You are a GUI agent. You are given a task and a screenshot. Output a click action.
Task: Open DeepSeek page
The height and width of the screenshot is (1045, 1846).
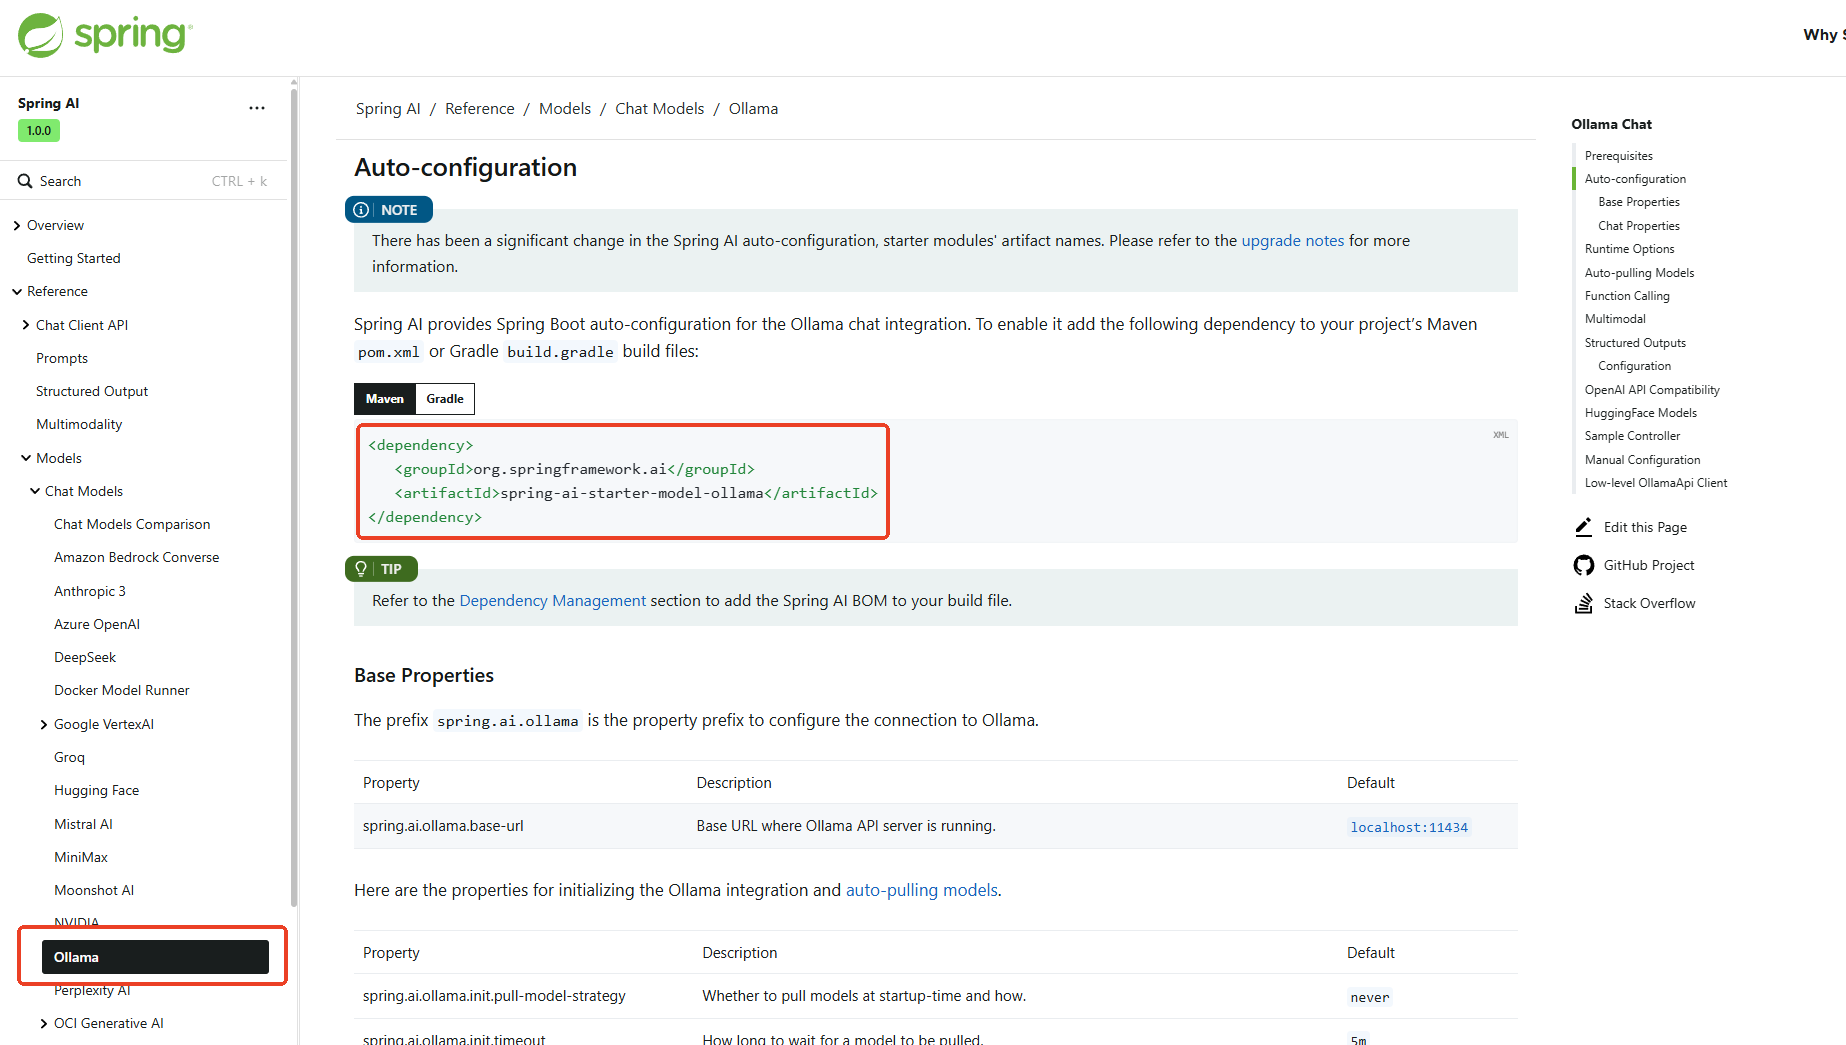[x=85, y=657]
